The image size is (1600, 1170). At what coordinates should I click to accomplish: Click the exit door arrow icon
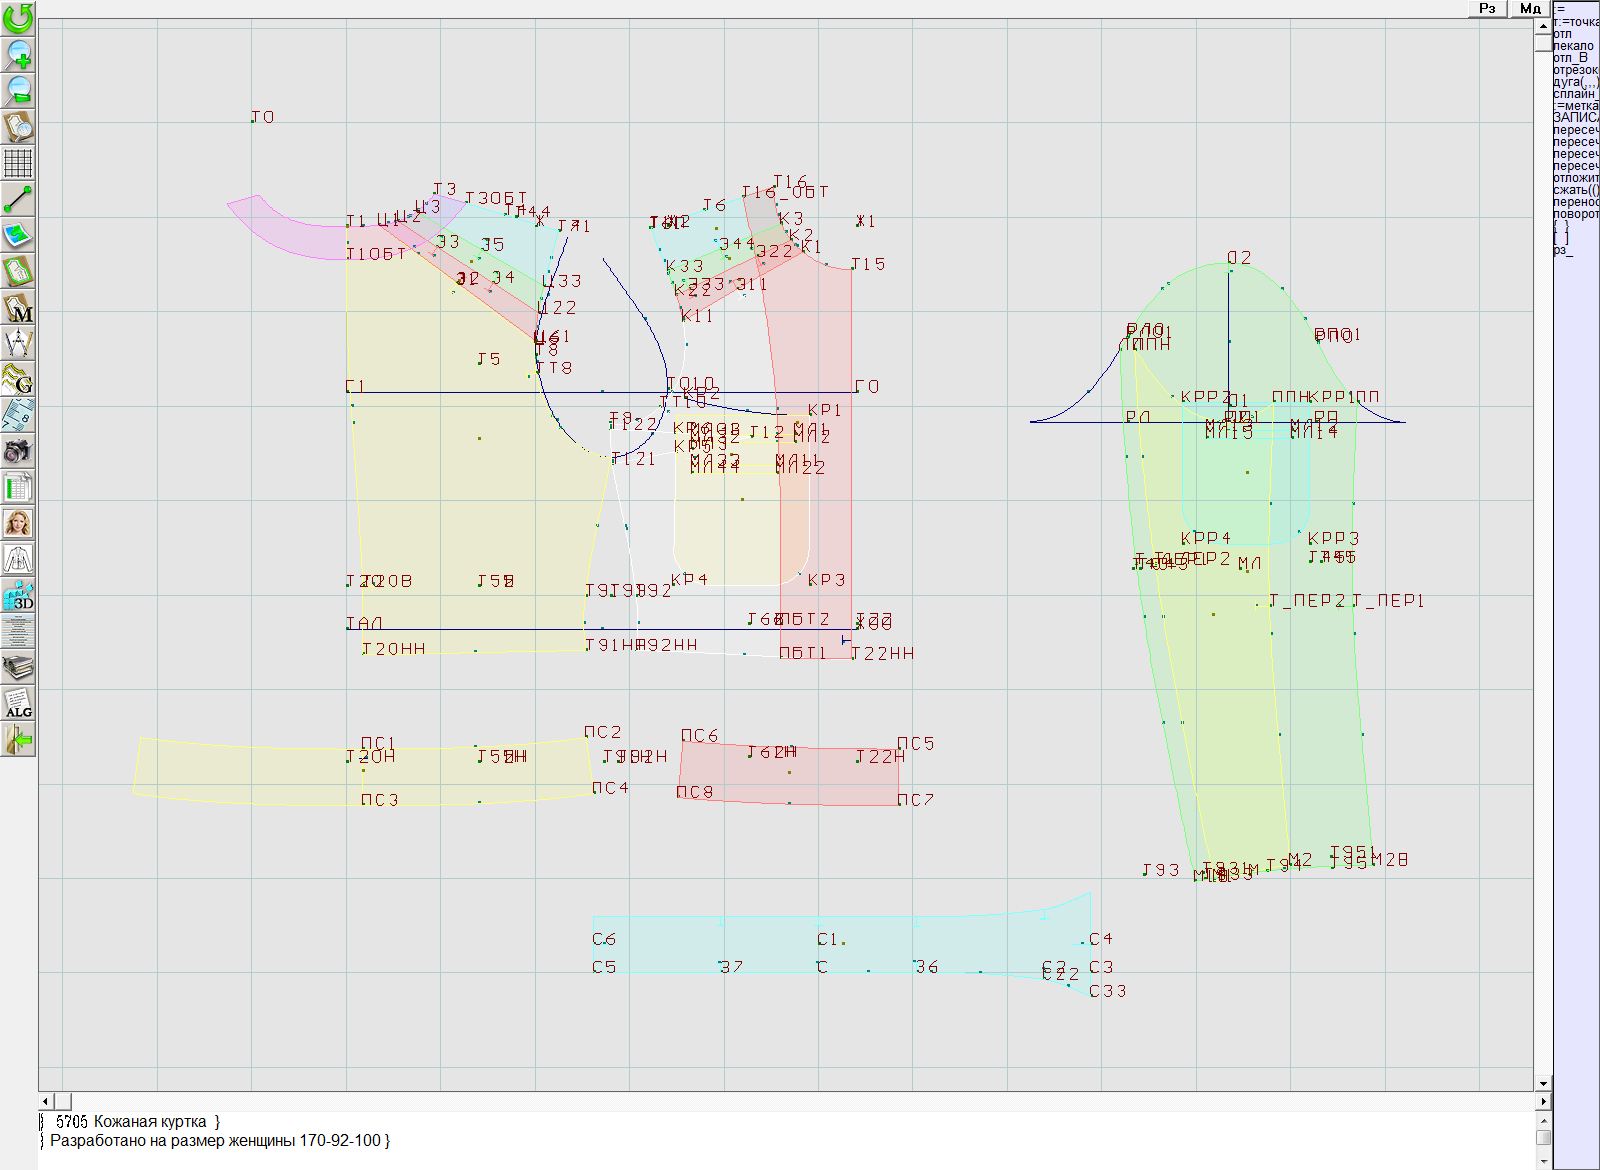(18, 740)
